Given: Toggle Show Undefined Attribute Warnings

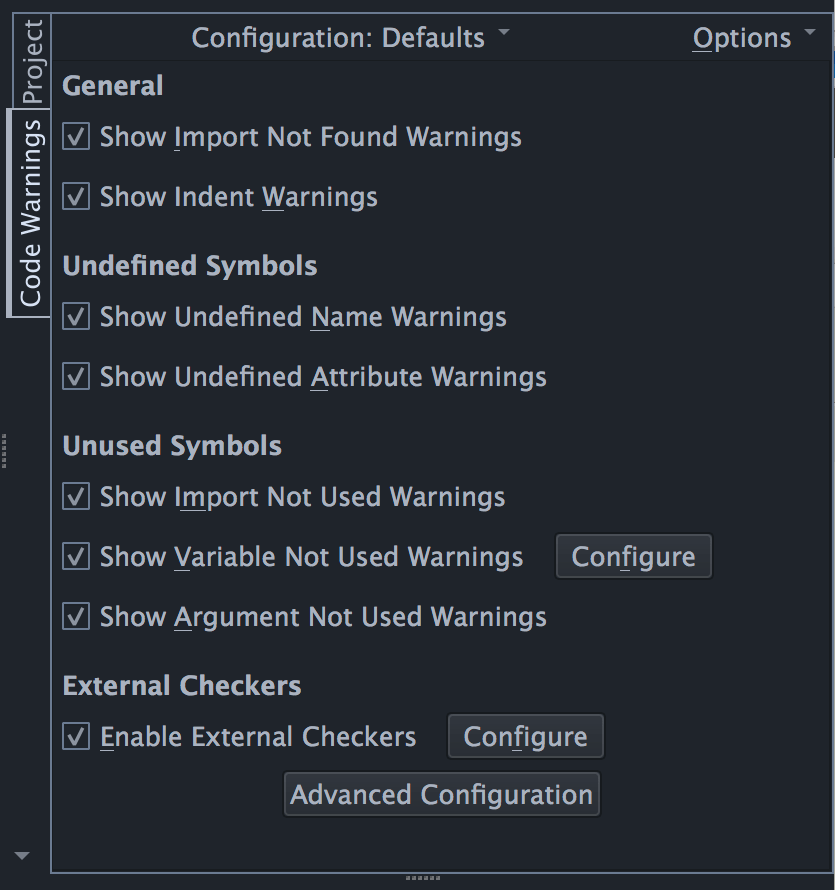Looking at the screenshot, I should click(76, 377).
